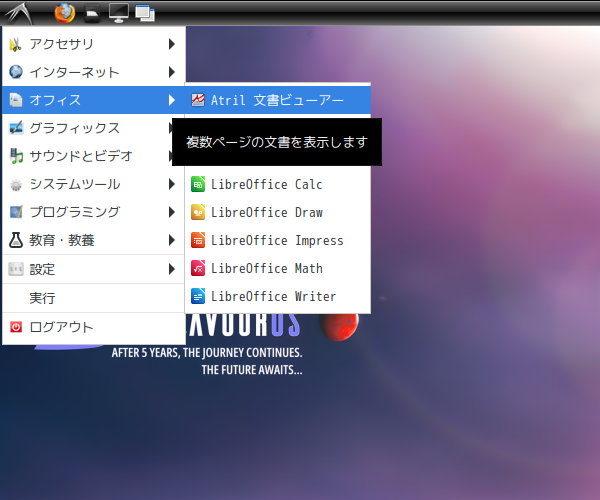Viewport: 600px width, 500px height.
Task: Click the music note icon beside サウンドとビデオ
Action: pos(16,156)
